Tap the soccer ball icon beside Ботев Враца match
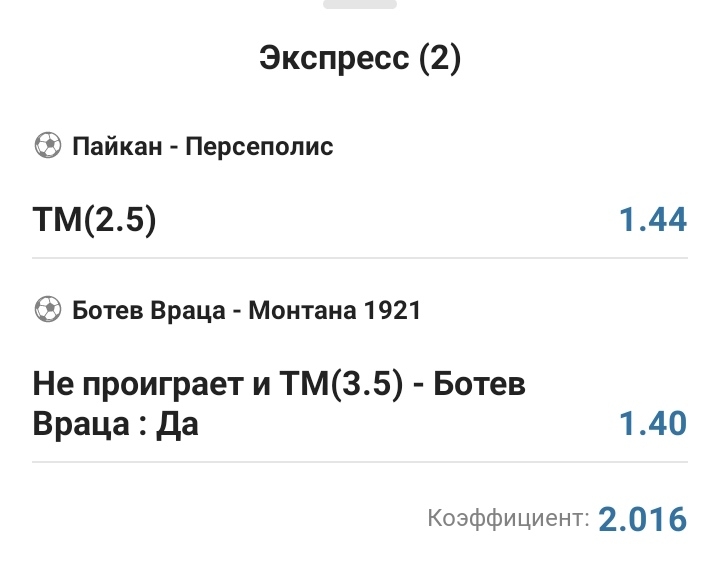Image resolution: width=720 pixels, height=579 pixels. (x=47, y=310)
